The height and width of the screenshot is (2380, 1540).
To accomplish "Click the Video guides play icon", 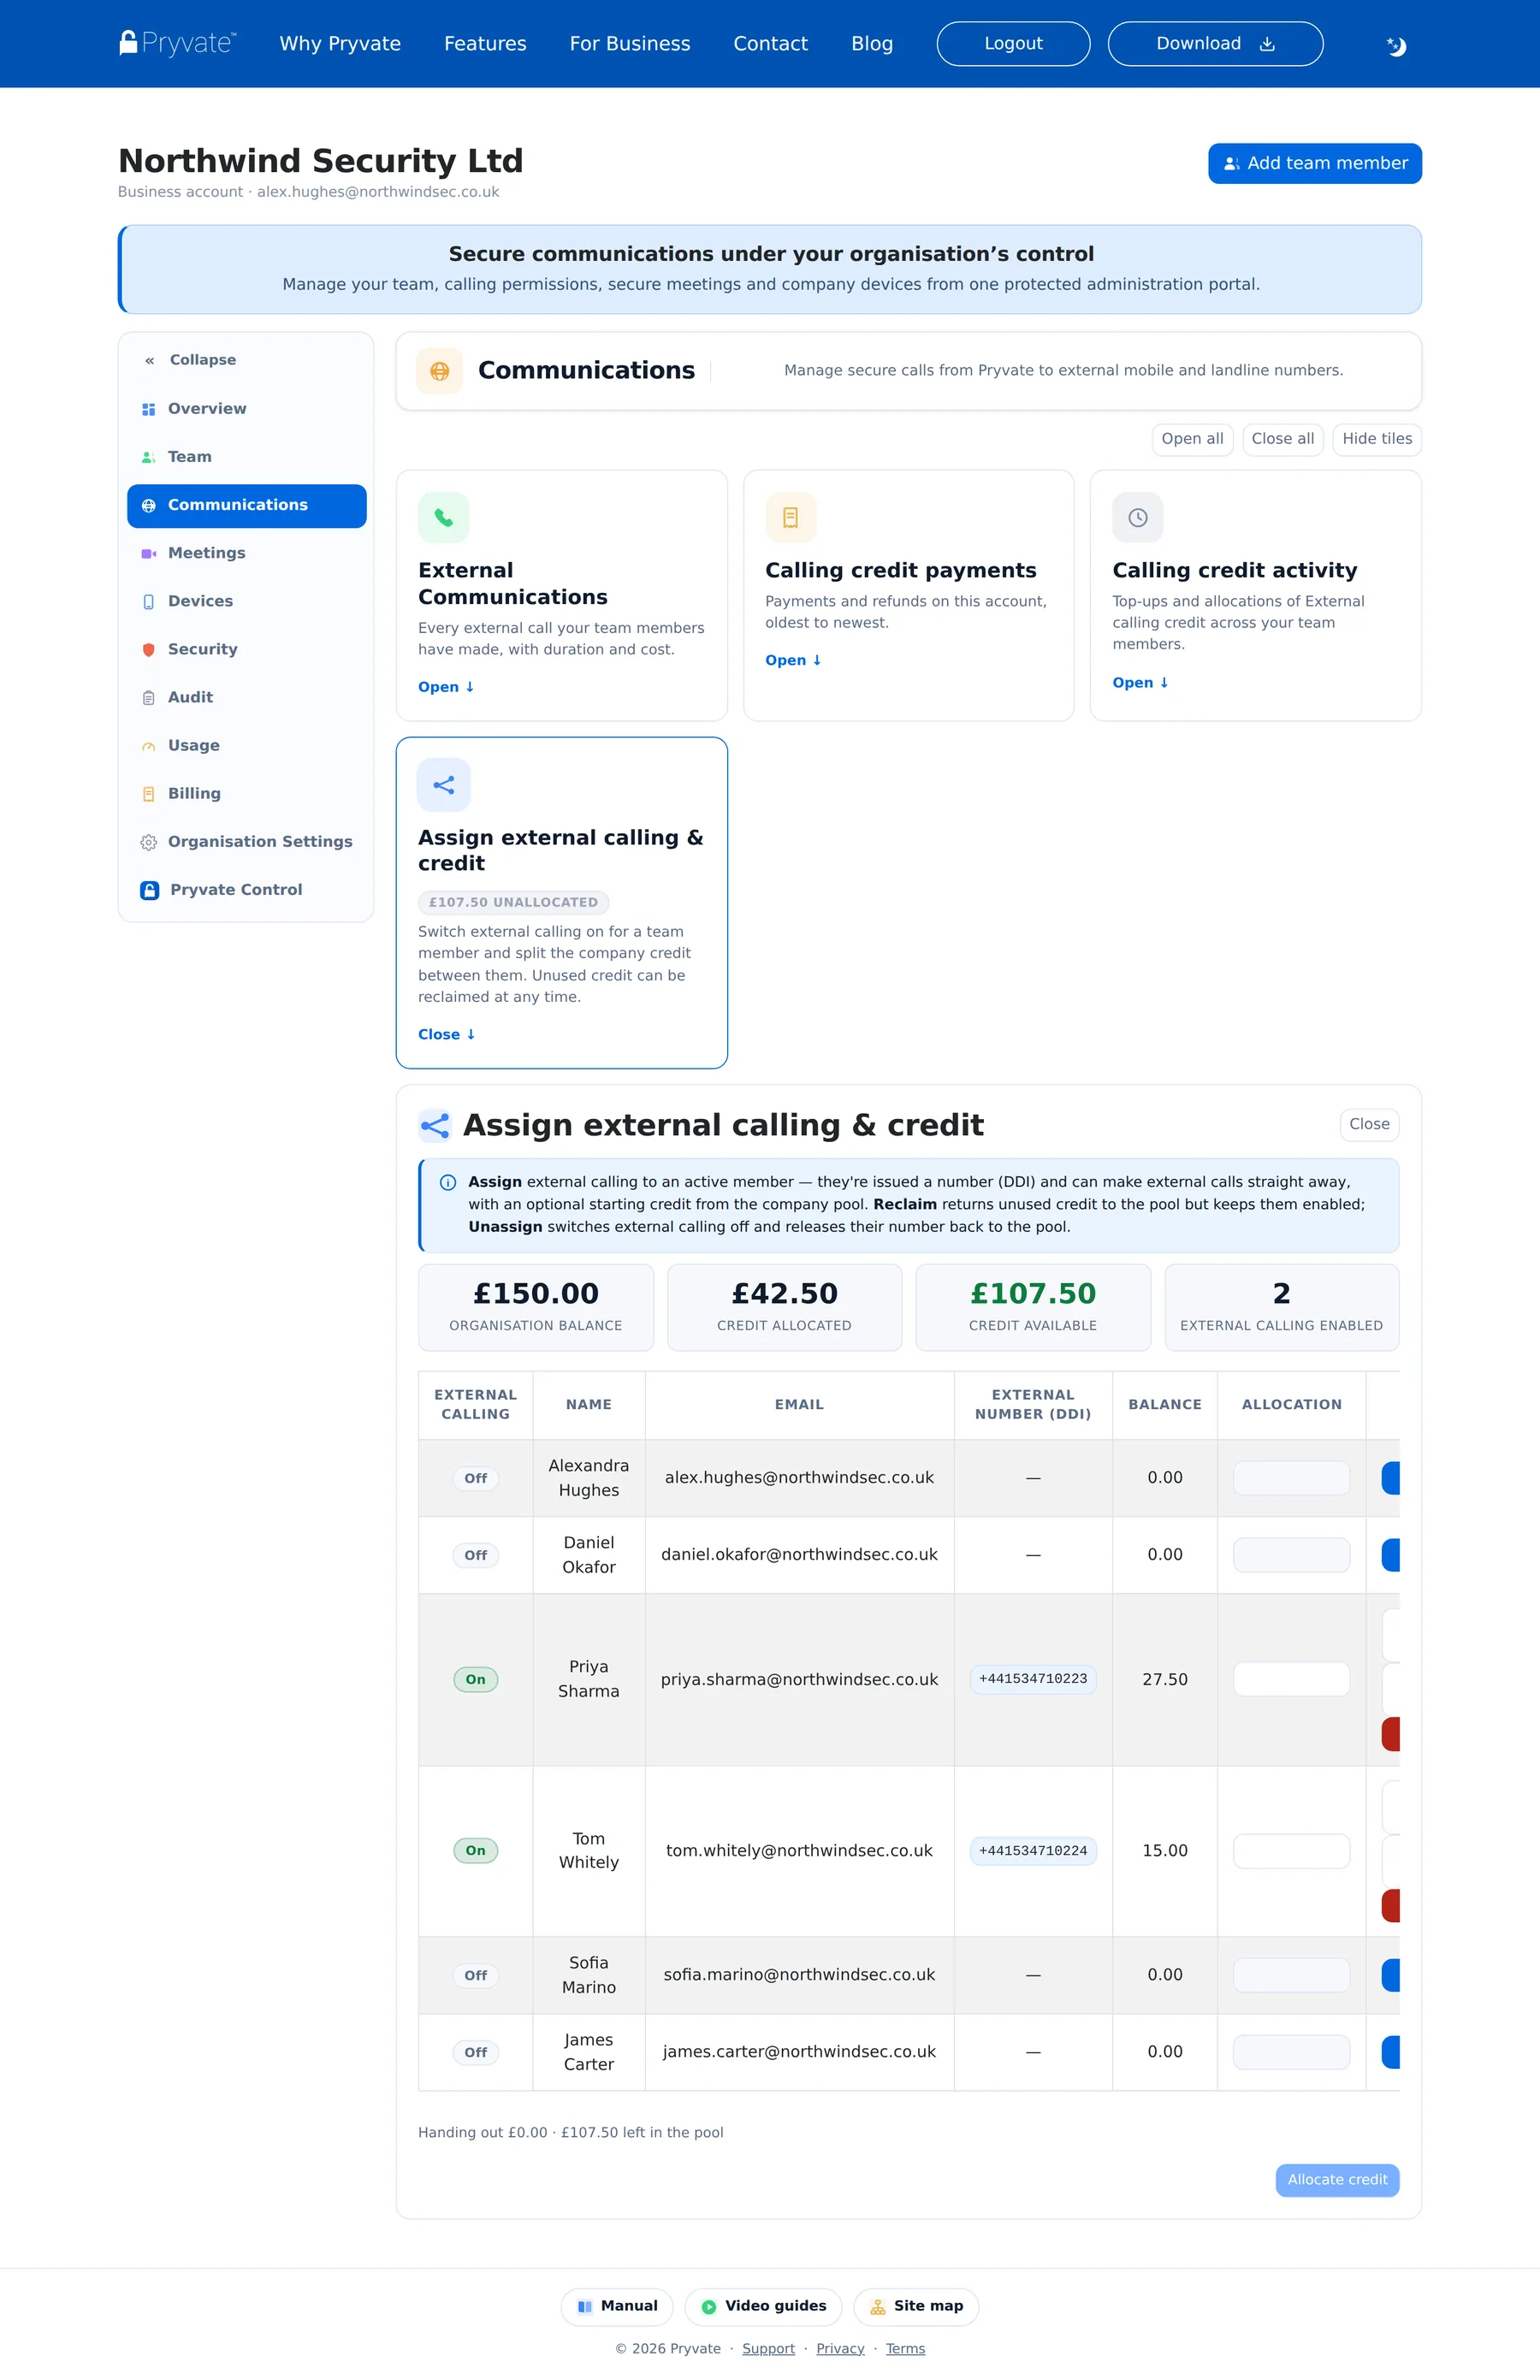I will coord(709,2307).
